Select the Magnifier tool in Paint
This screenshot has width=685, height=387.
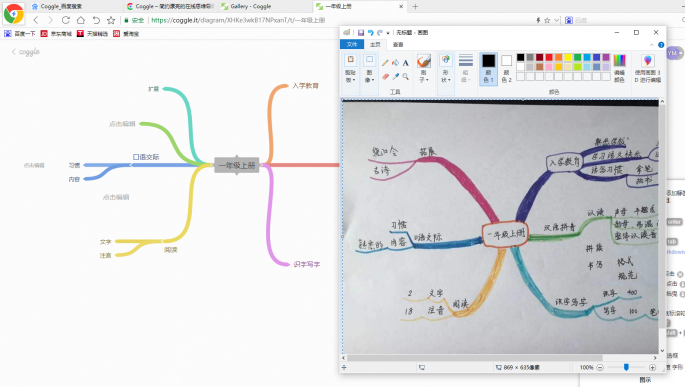coord(405,76)
